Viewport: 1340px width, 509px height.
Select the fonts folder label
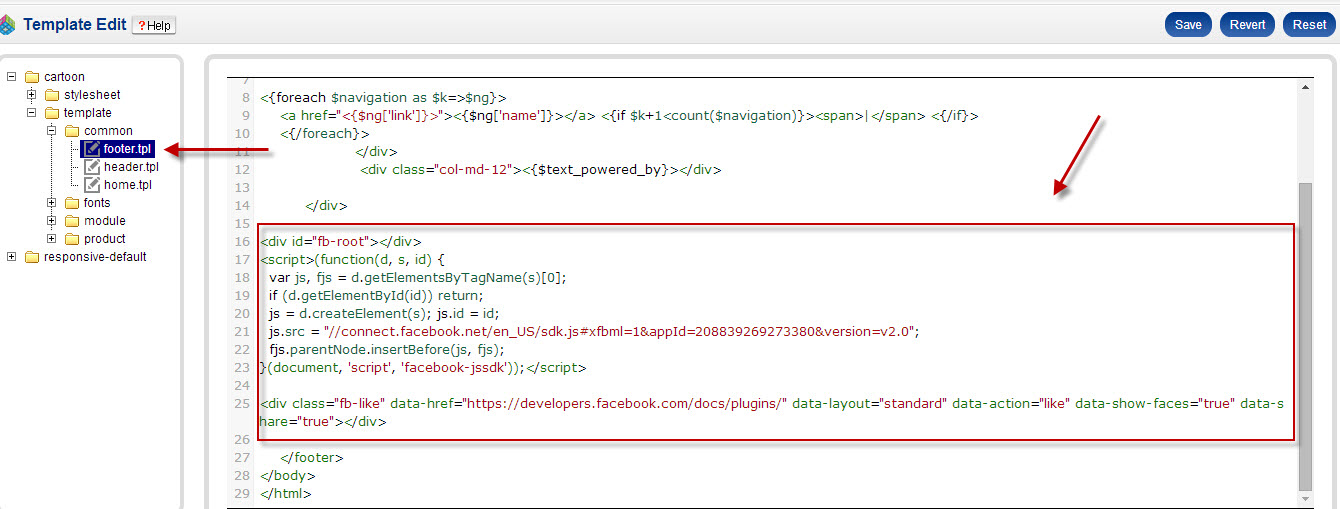[97, 203]
